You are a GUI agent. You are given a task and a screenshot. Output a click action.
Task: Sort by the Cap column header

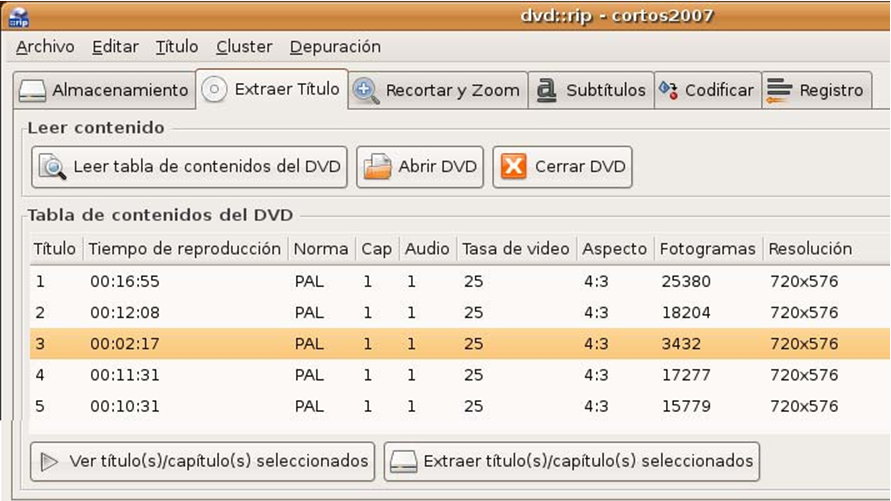coord(377,249)
